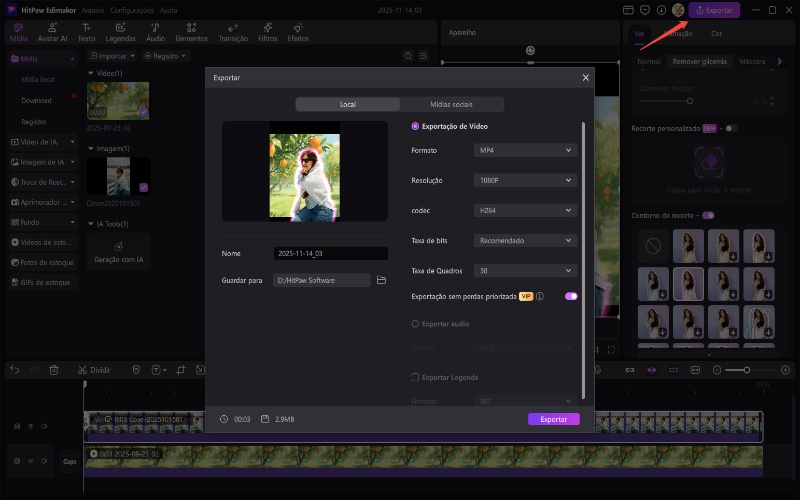Viewport: 800px width, 500px height.
Task: Click the Nome text field
Action: coord(330,254)
